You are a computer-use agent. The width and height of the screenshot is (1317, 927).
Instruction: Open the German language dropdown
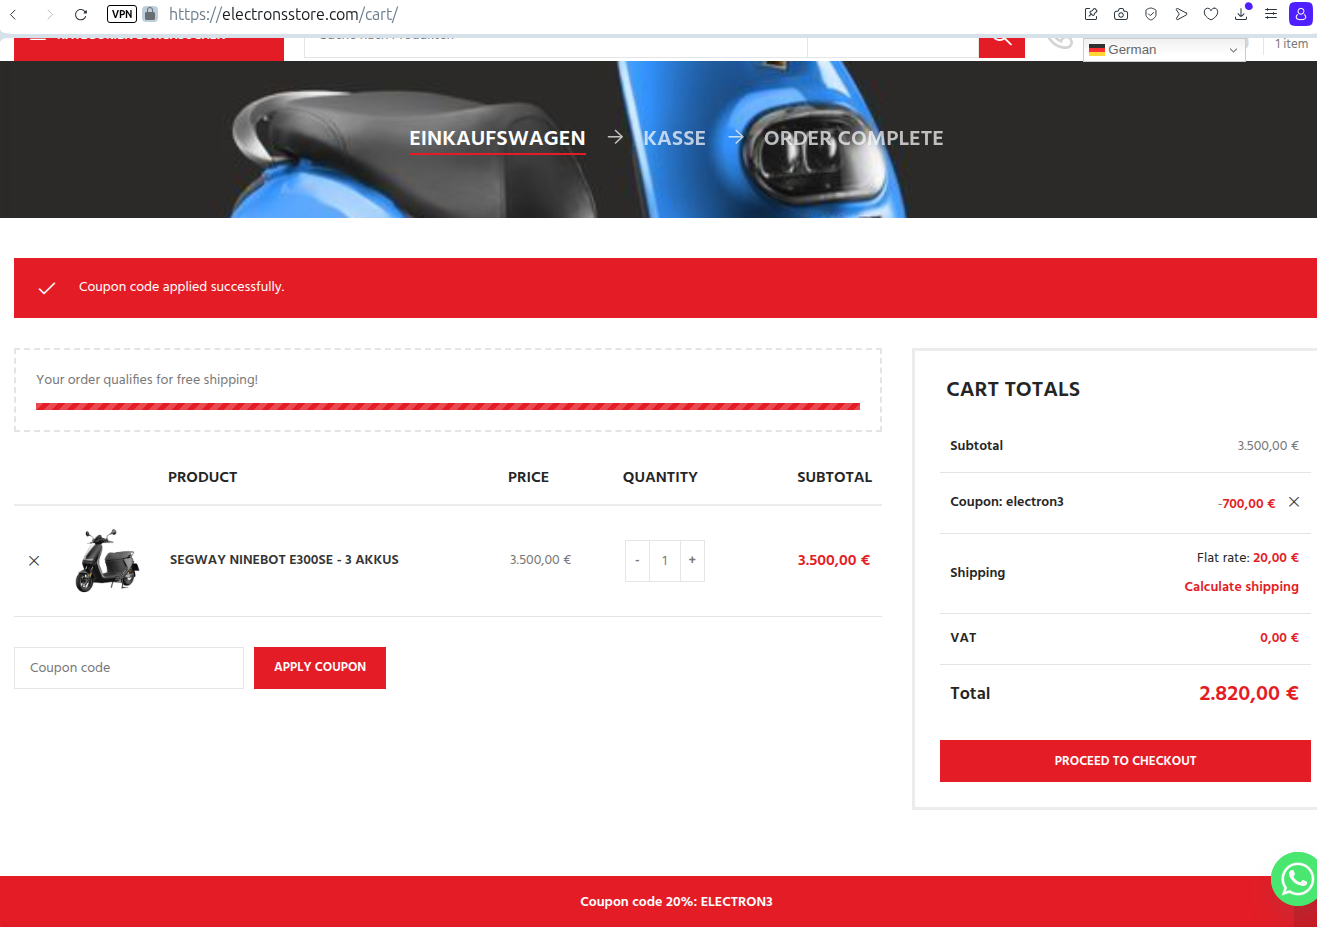[1163, 50]
